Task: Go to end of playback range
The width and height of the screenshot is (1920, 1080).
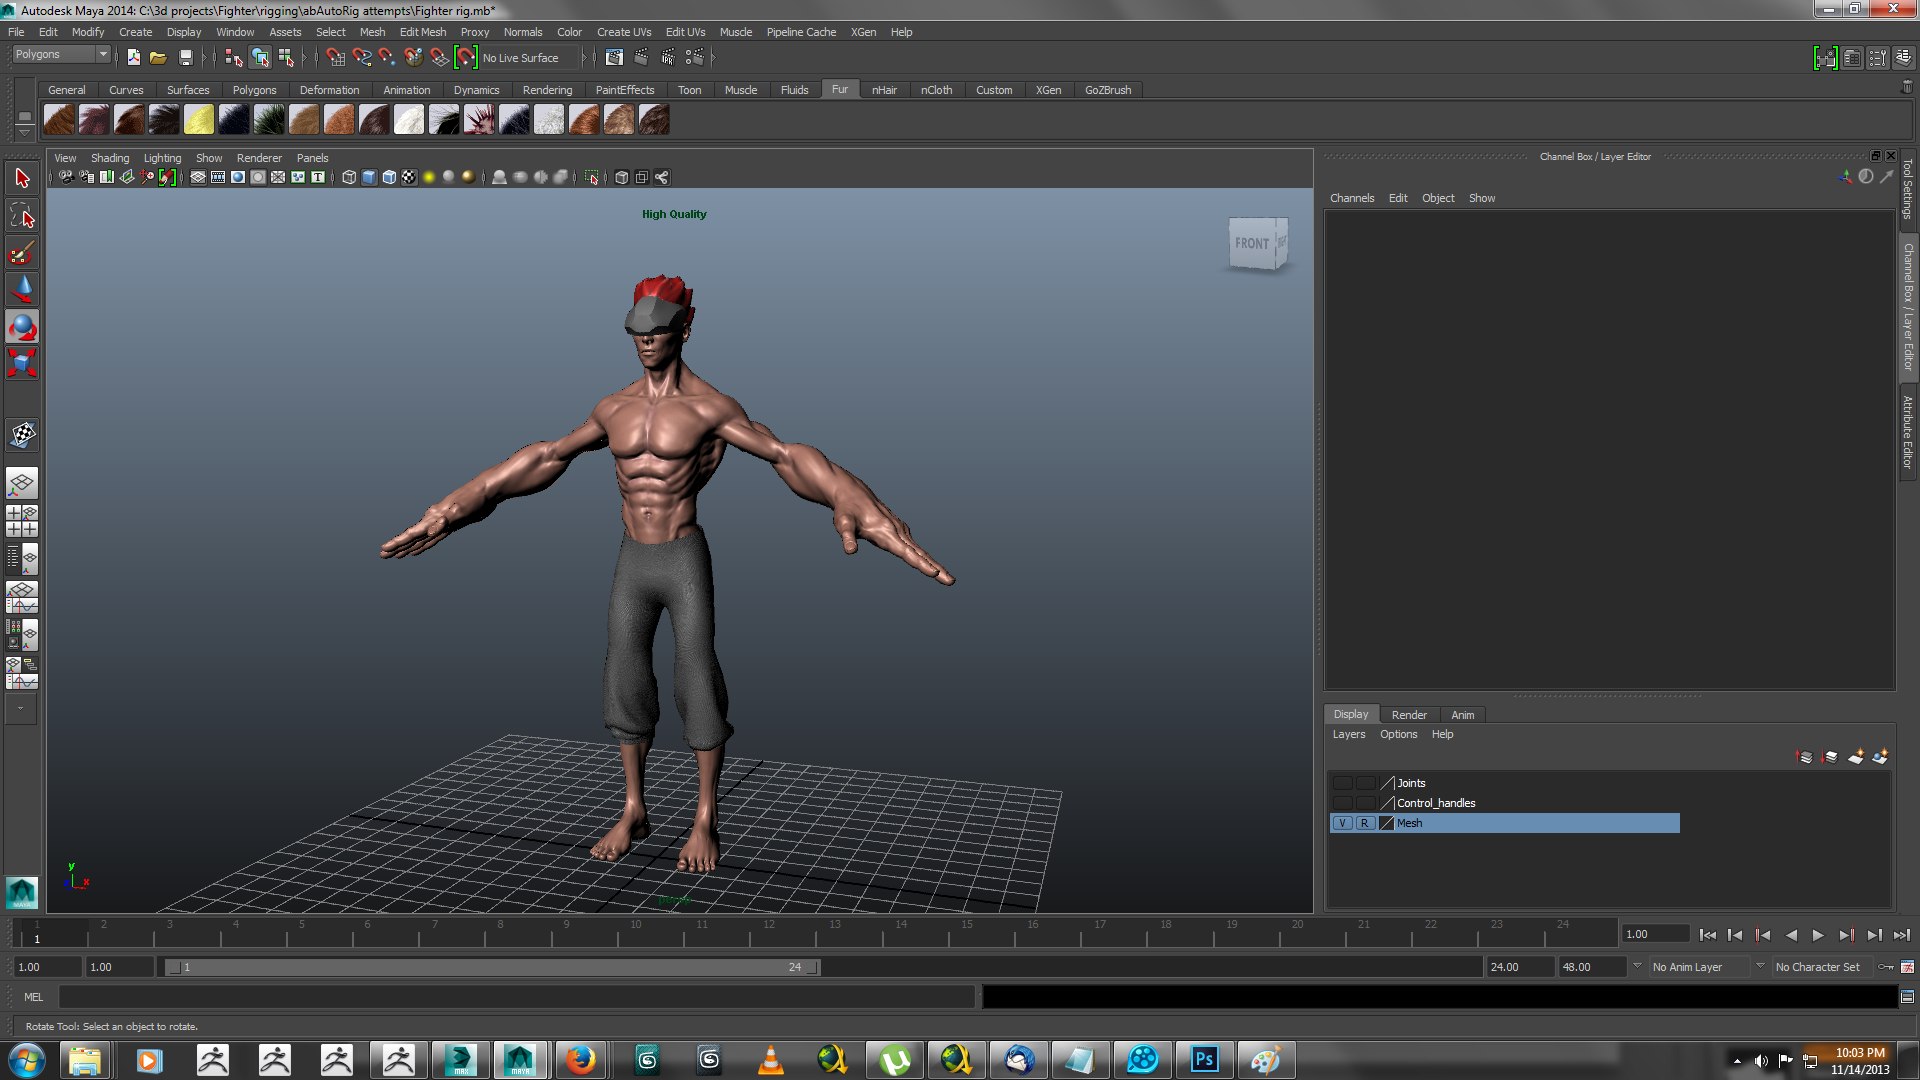Action: (1901, 935)
